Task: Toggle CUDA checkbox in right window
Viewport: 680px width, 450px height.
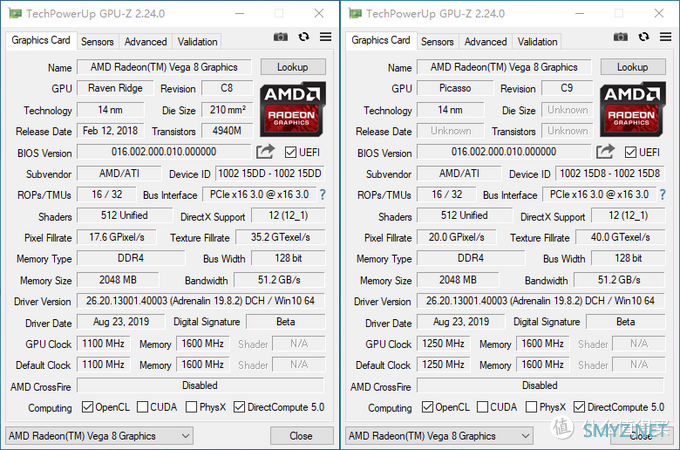Action: (x=482, y=407)
